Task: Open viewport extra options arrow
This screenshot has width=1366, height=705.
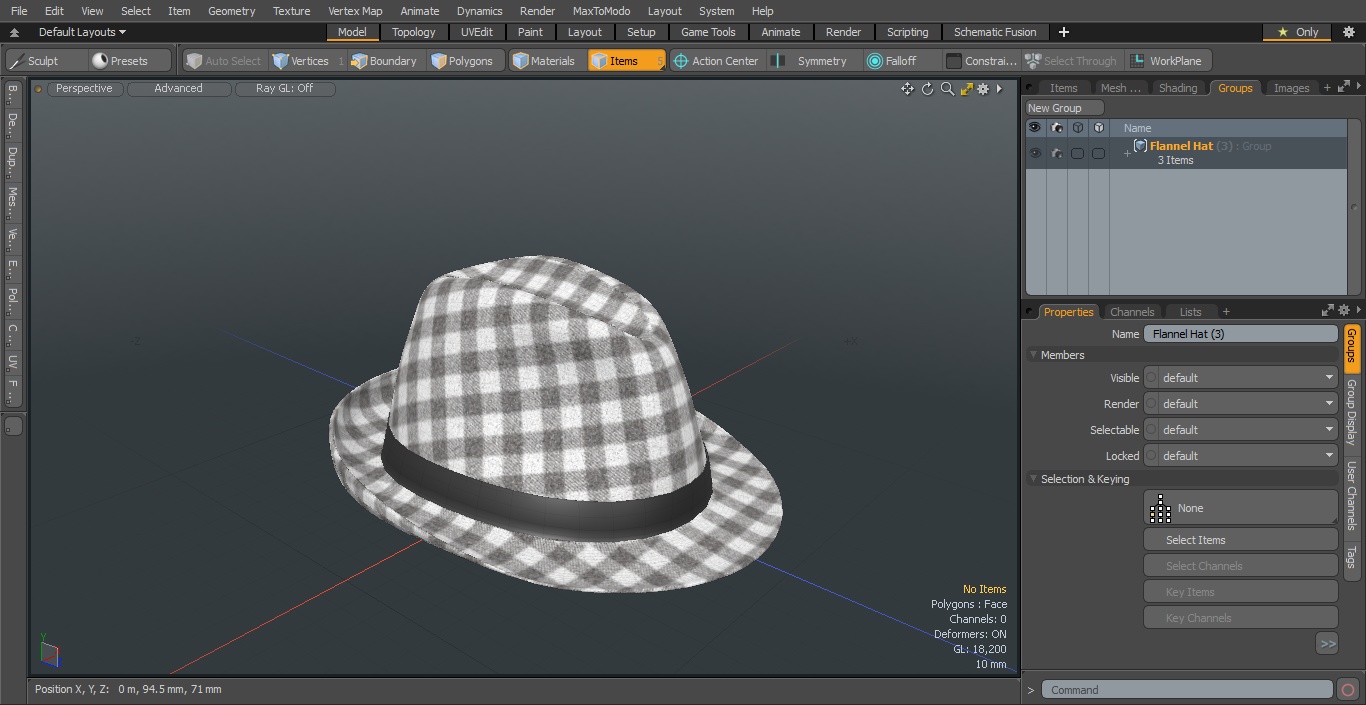Action: coord(999,89)
